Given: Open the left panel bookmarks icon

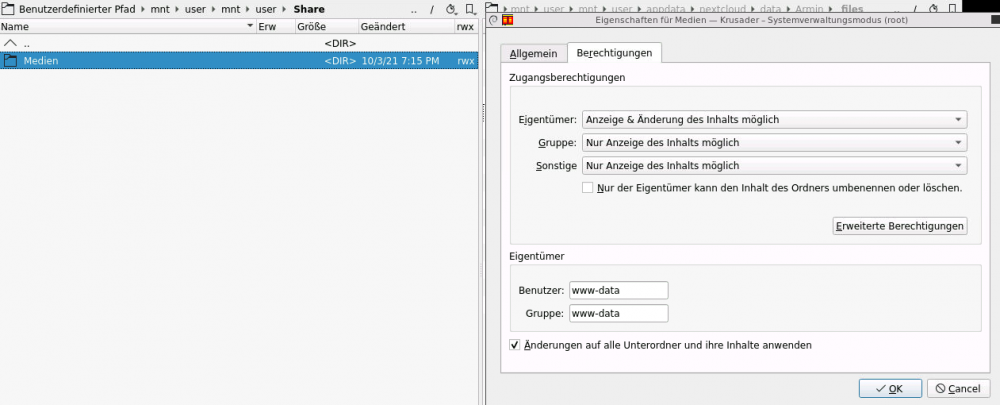Looking at the screenshot, I should tap(471, 10).
